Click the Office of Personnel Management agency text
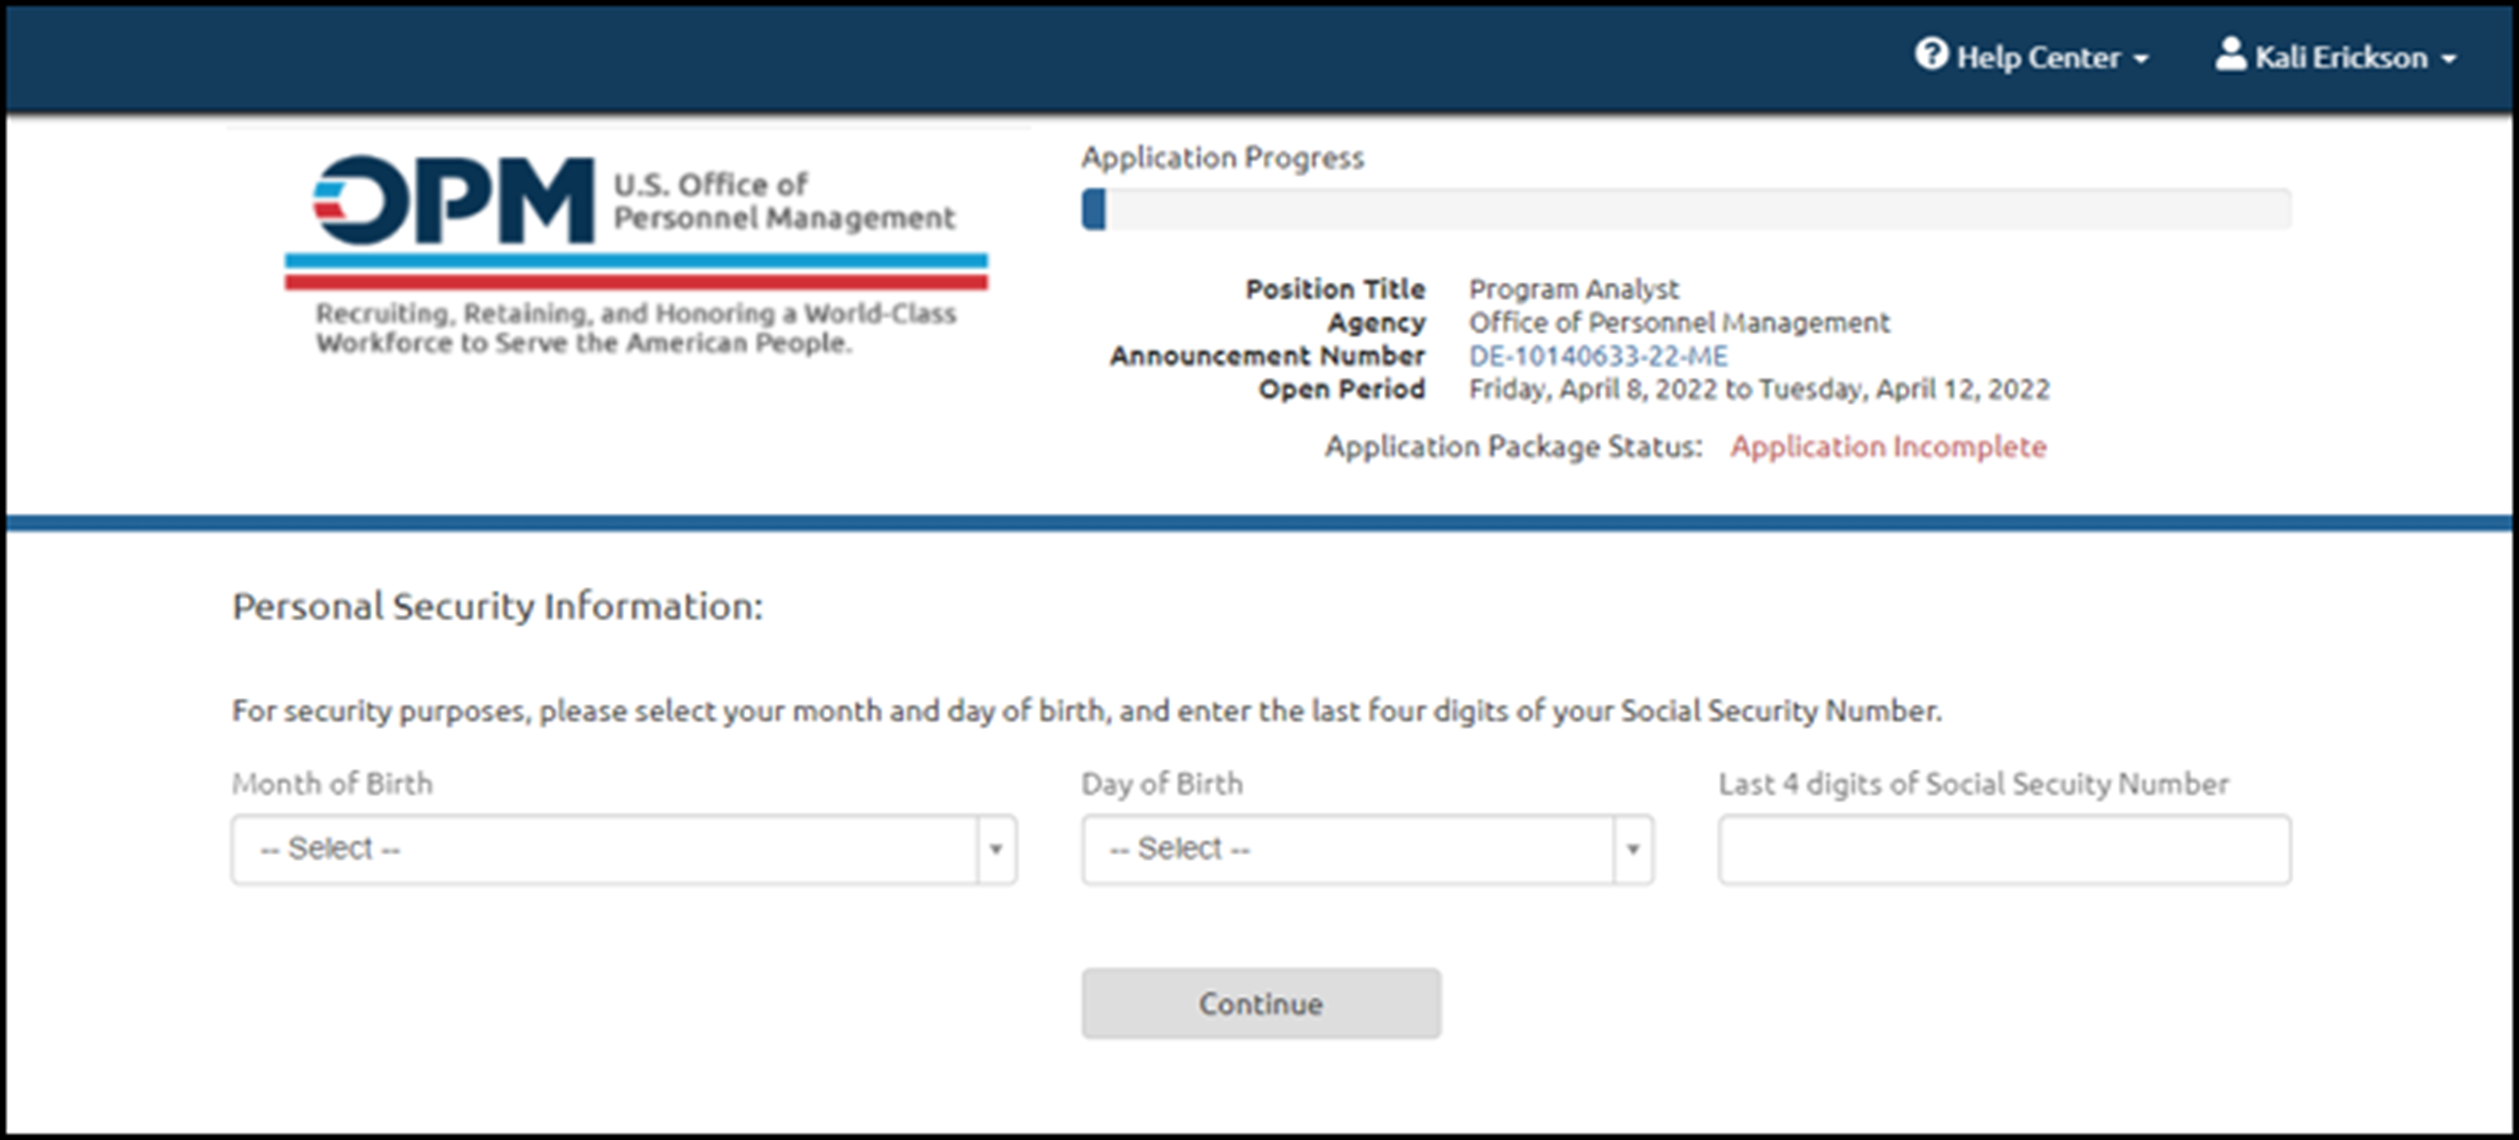The width and height of the screenshot is (2519, 1140). (x=1679, y=323)
